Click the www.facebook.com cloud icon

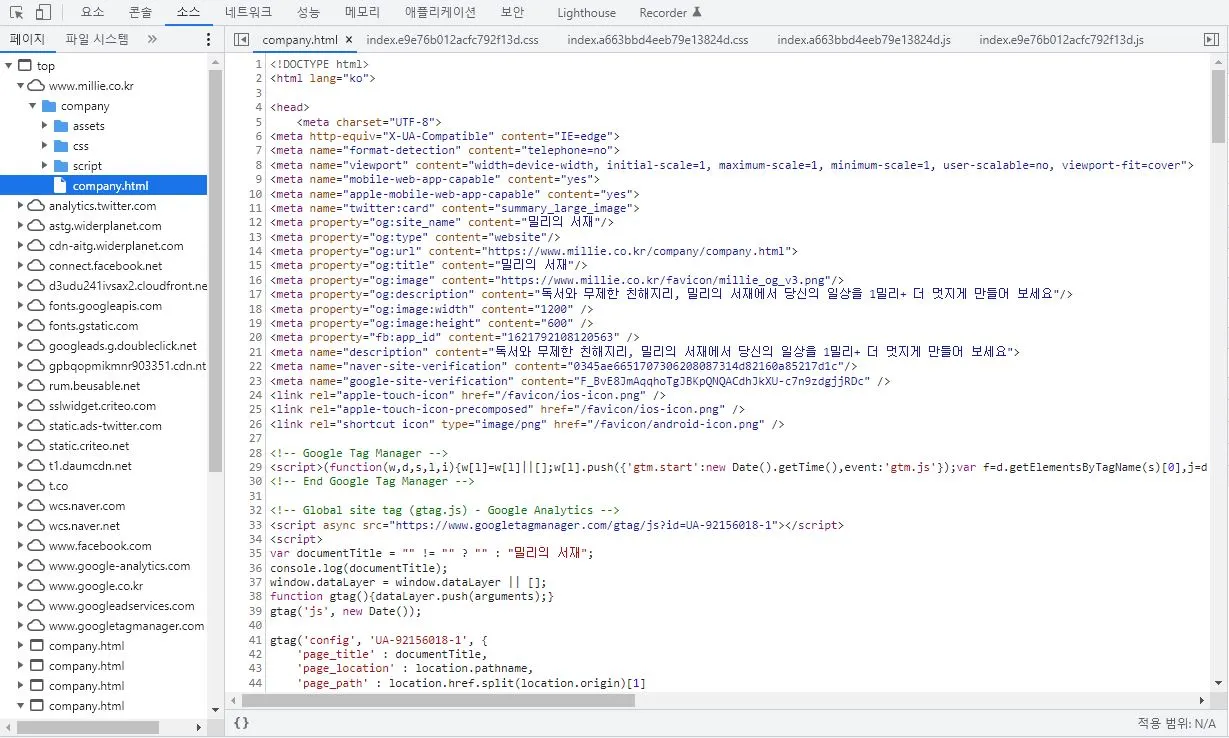pos(37,546)
